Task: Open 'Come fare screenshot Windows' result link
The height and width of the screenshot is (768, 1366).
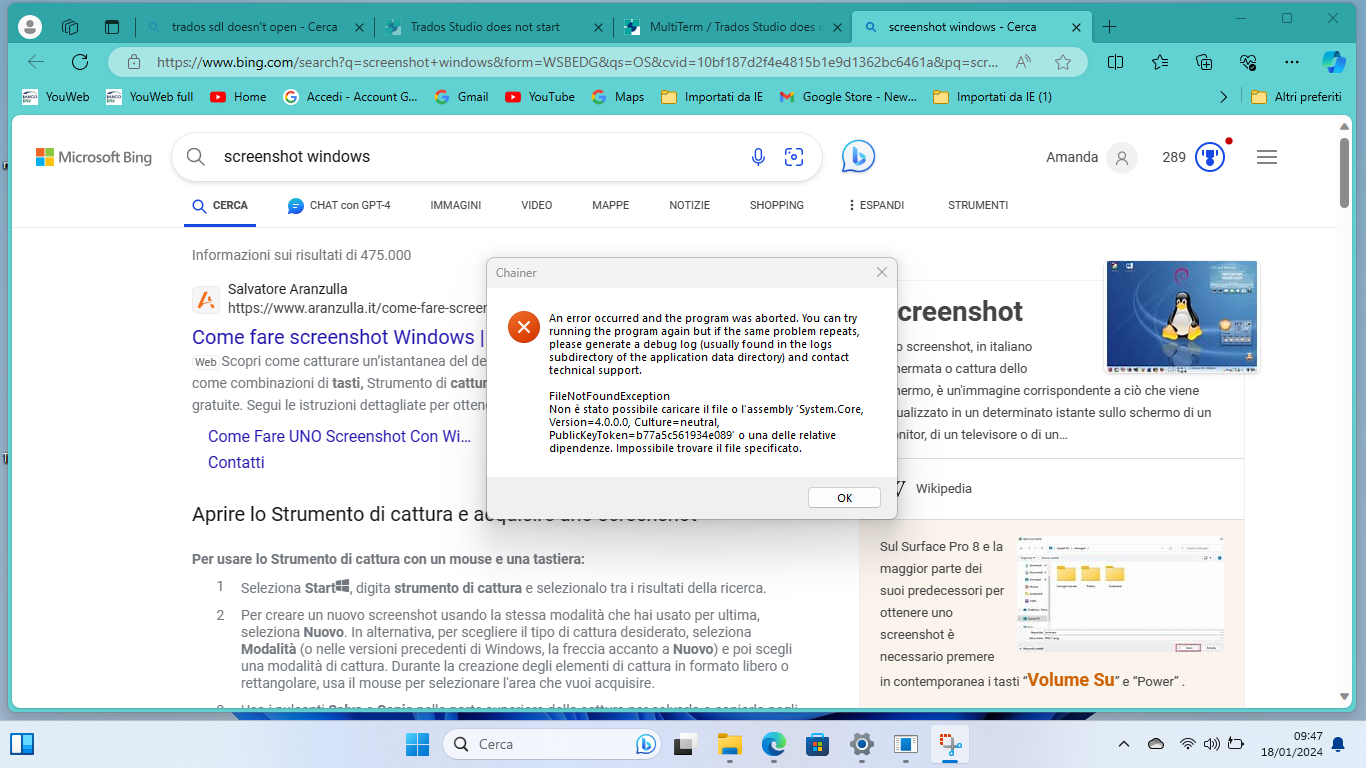Action: (x=338, y=337)
